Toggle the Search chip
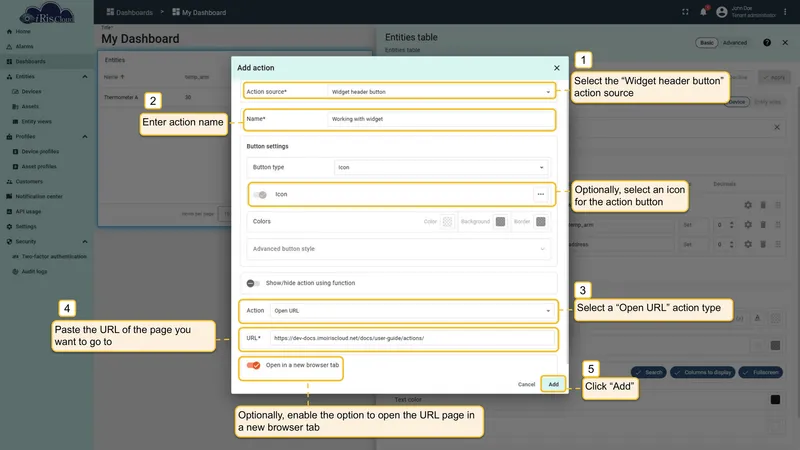Viewport: 800px width, 450px height. 648,372
